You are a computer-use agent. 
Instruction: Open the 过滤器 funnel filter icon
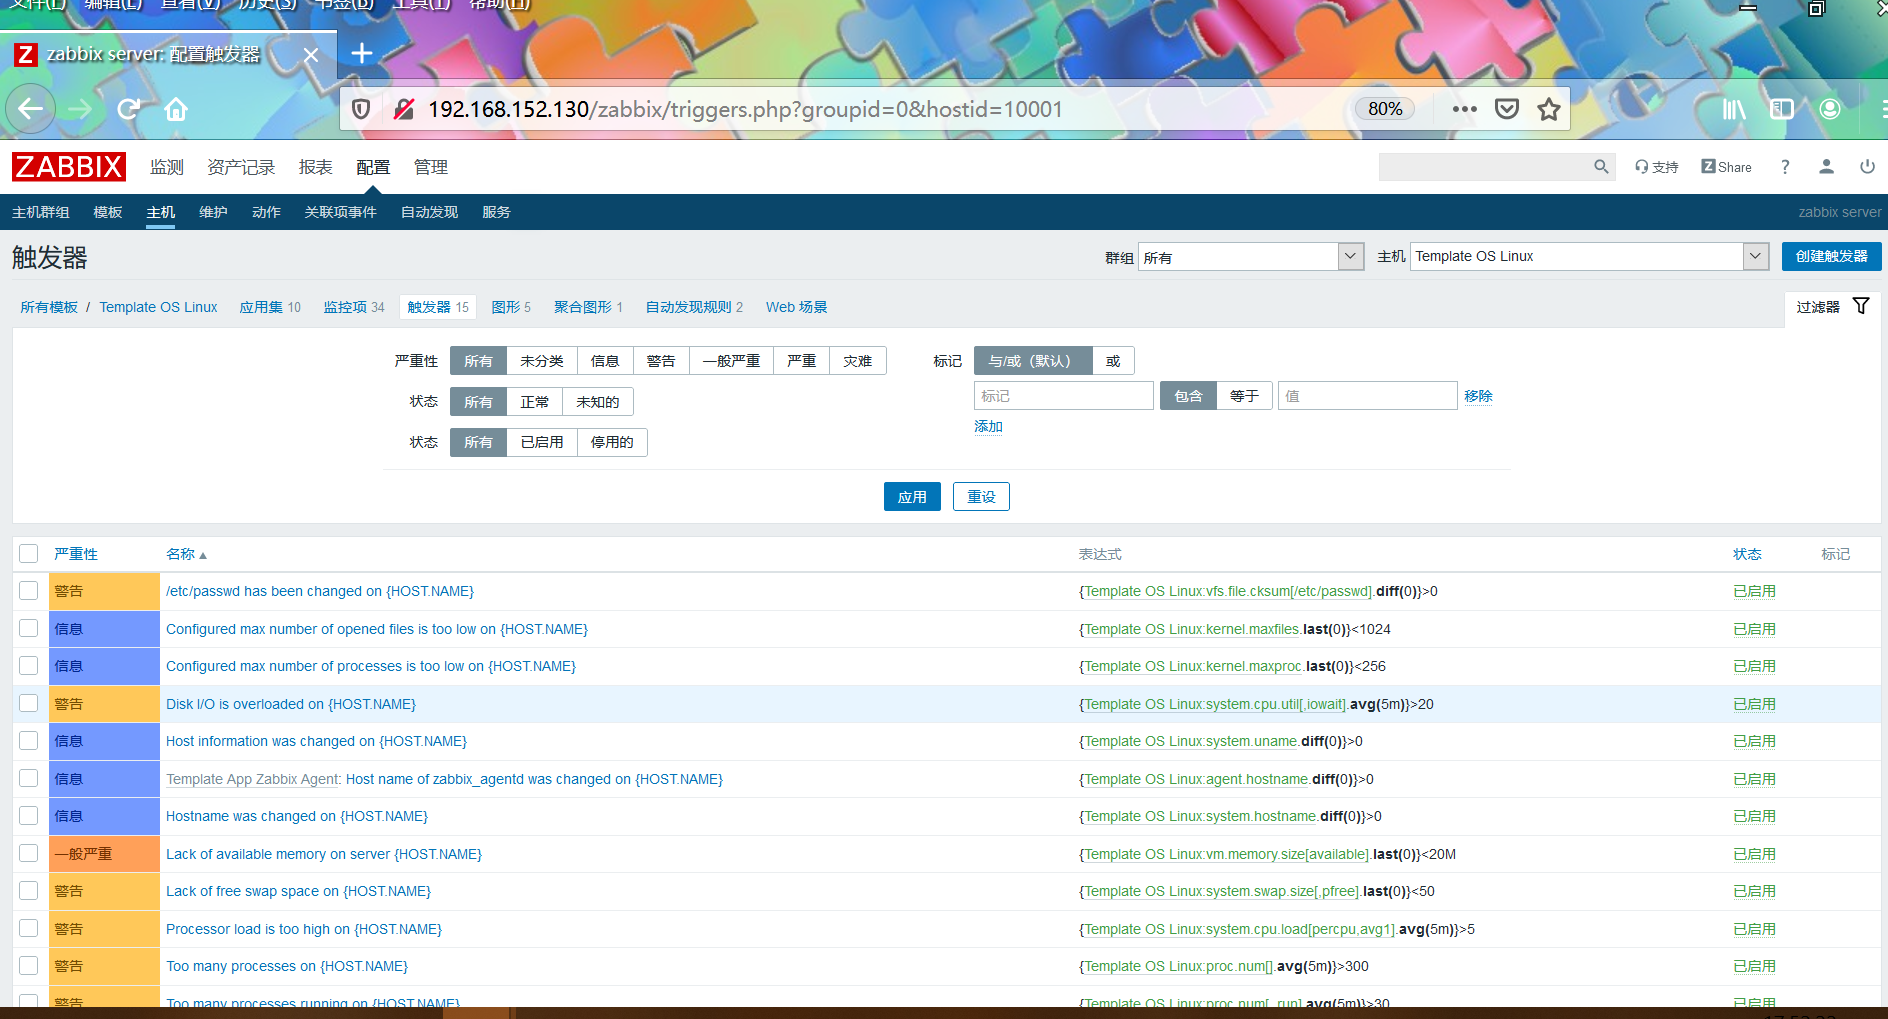(x=1861, y=305)
